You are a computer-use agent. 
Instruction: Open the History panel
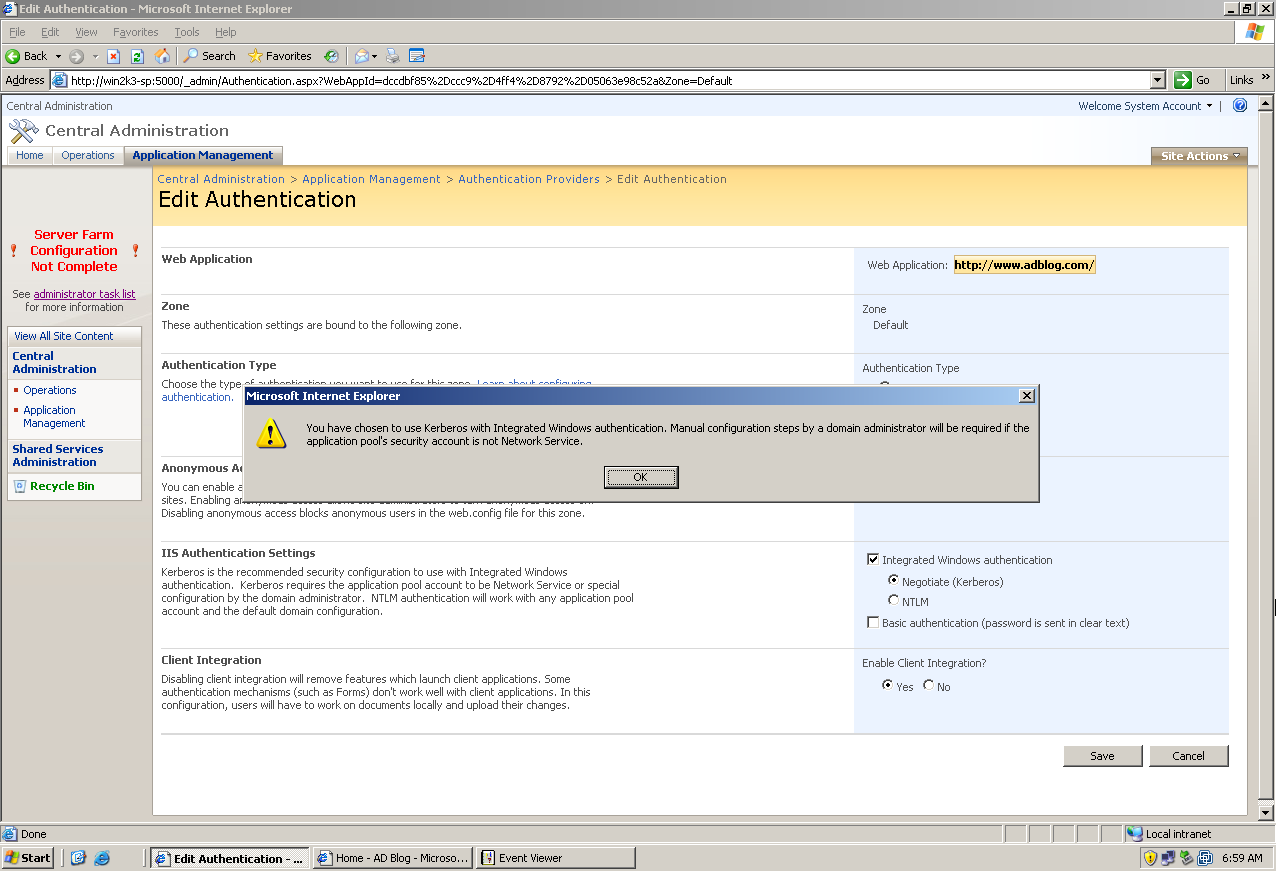coord(331,55)
